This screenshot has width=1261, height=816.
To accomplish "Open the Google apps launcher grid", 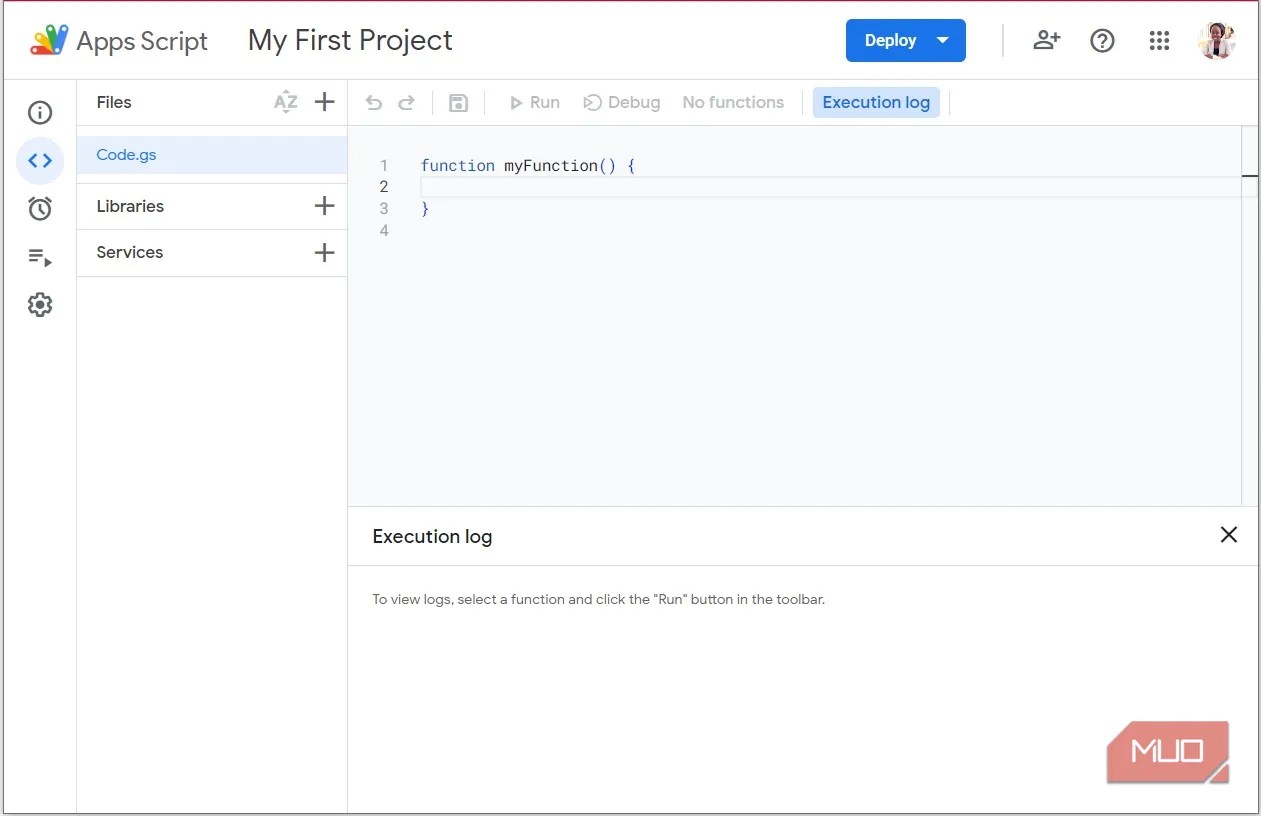I will point(1159,41).
